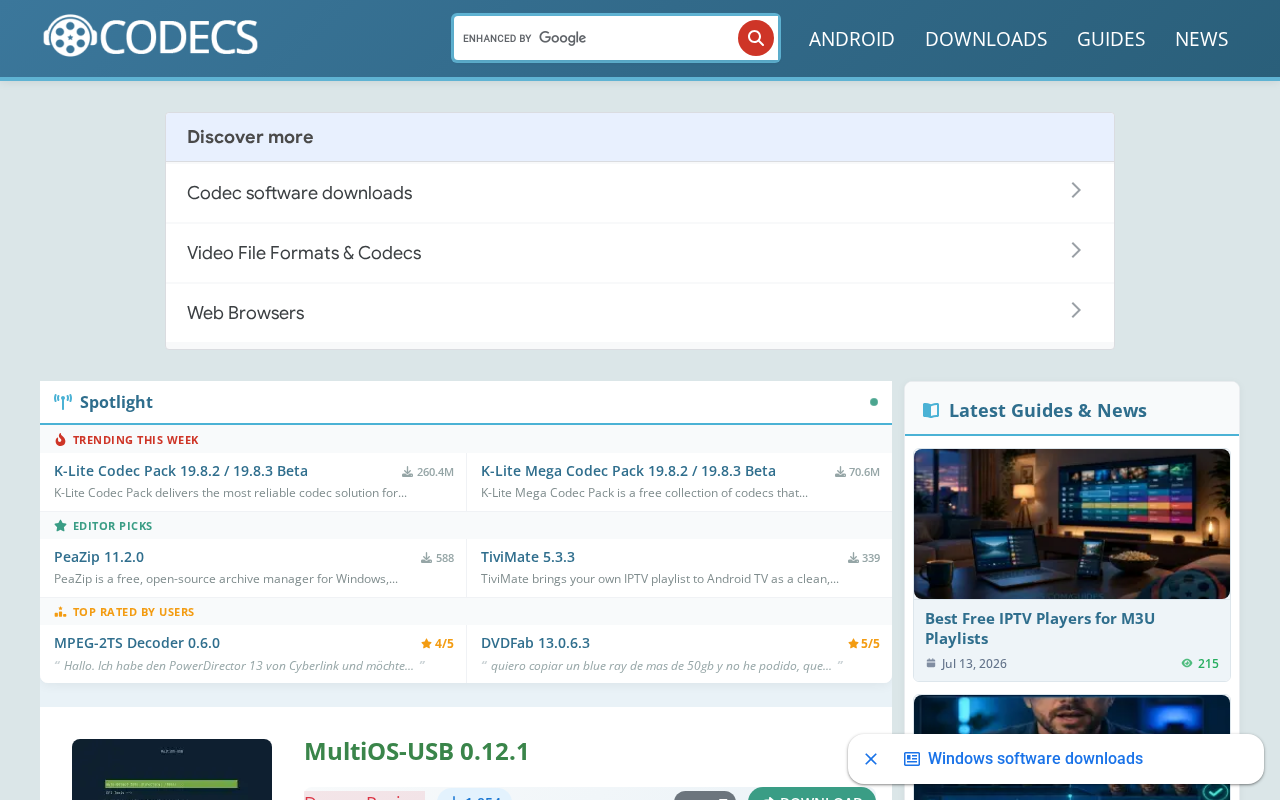Click the download icon next to 70.6M
Screen dimensions: 1280x800
pos(841,472)
